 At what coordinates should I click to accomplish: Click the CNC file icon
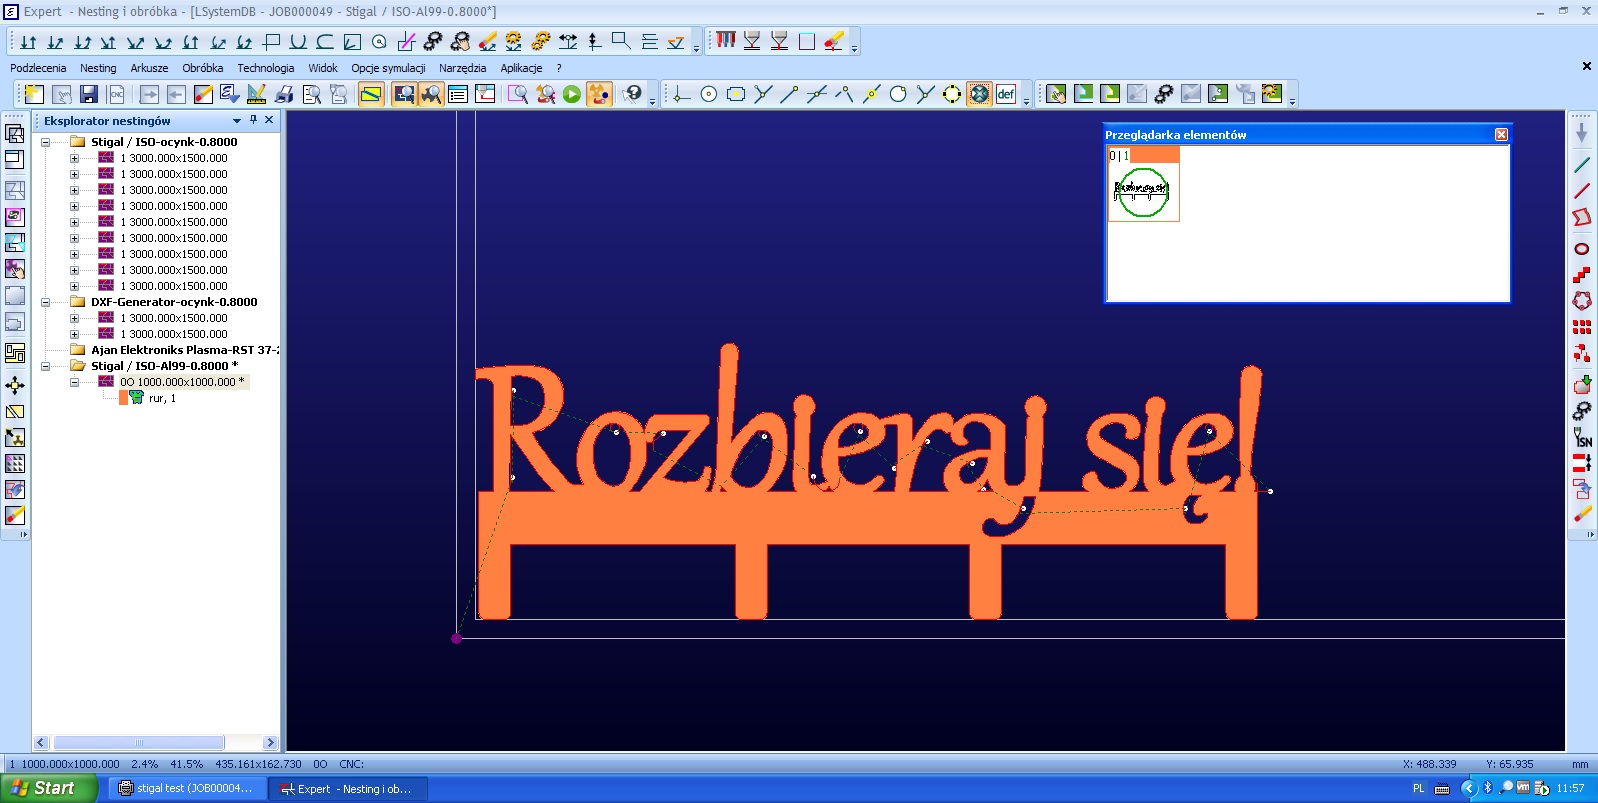(x=116, y=94)
